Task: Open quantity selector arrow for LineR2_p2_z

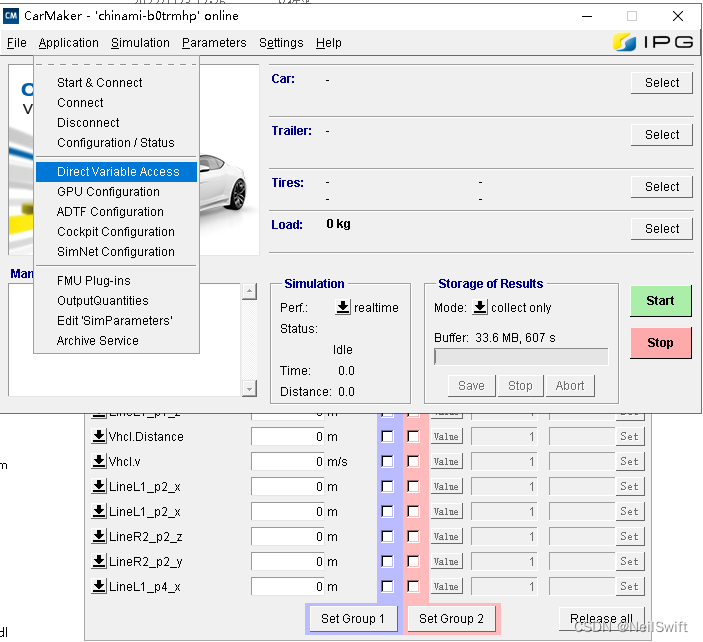Action: [x=99, y=536]
